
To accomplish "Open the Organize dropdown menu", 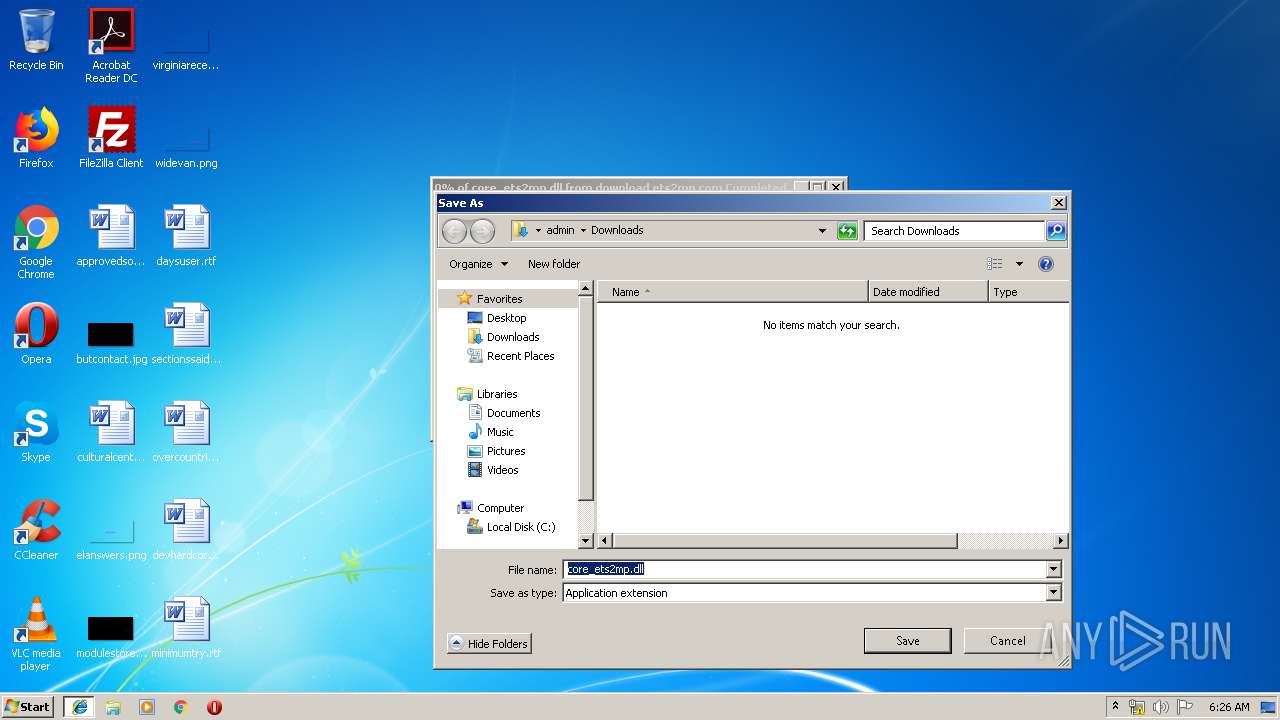I will click(x=478, y=264).
